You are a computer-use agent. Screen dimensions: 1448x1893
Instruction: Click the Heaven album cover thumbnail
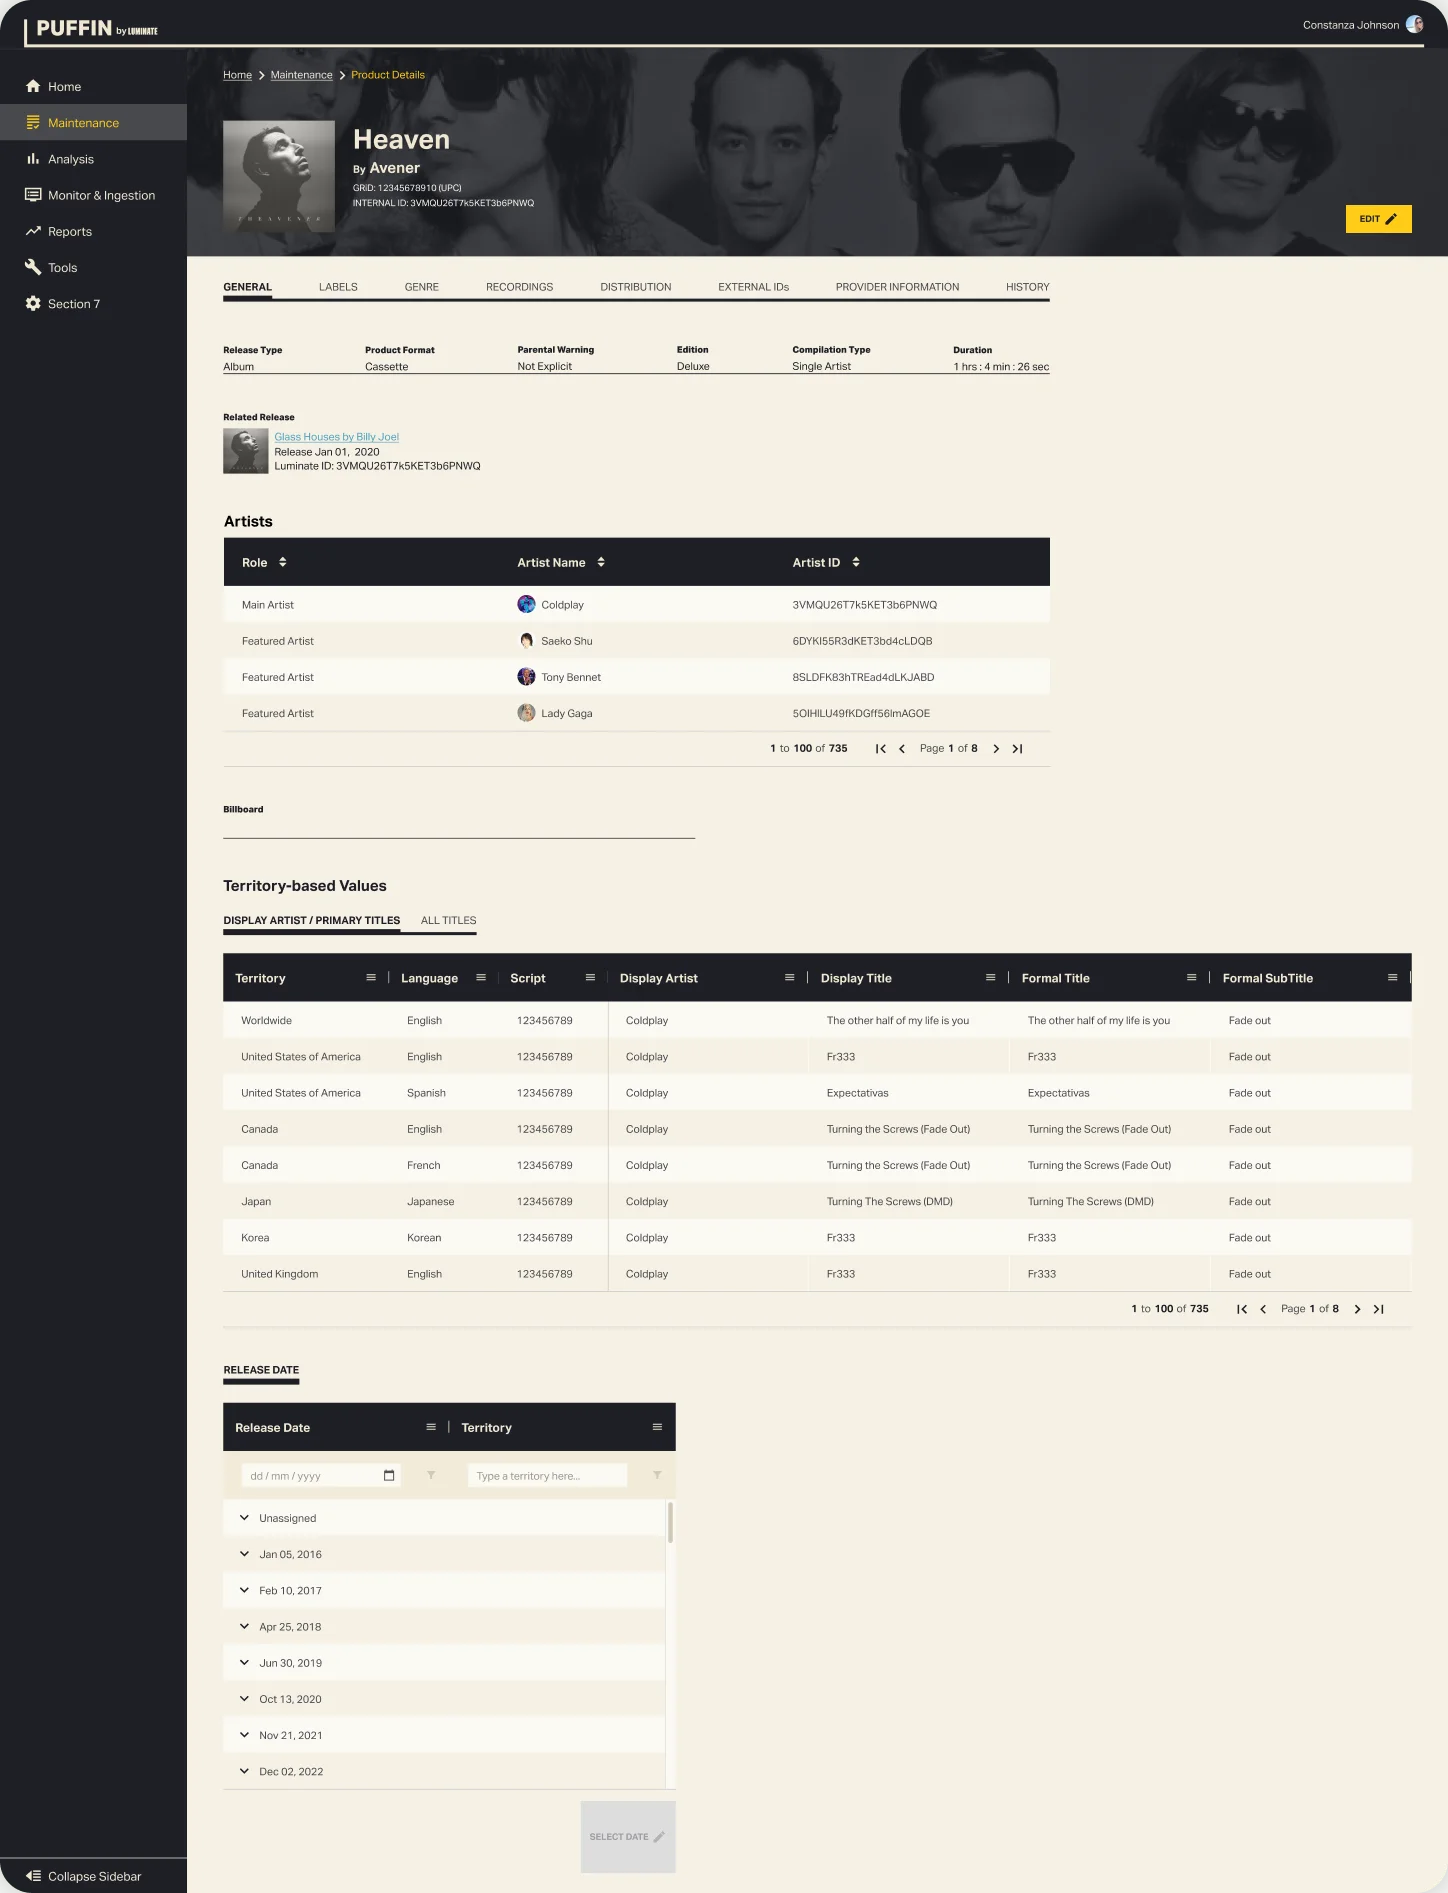click(279, 177)
